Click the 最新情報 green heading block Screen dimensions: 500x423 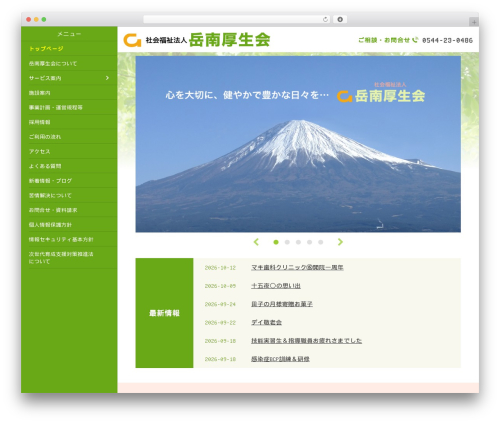pos(164,313)
